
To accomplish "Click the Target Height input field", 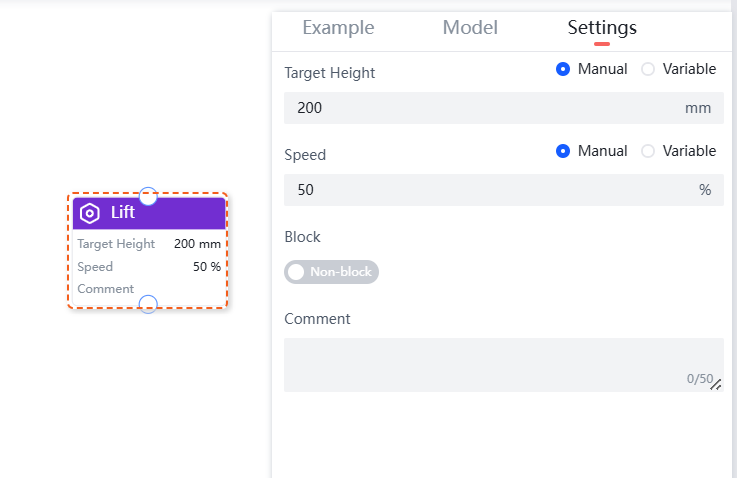I will (480, 108).
